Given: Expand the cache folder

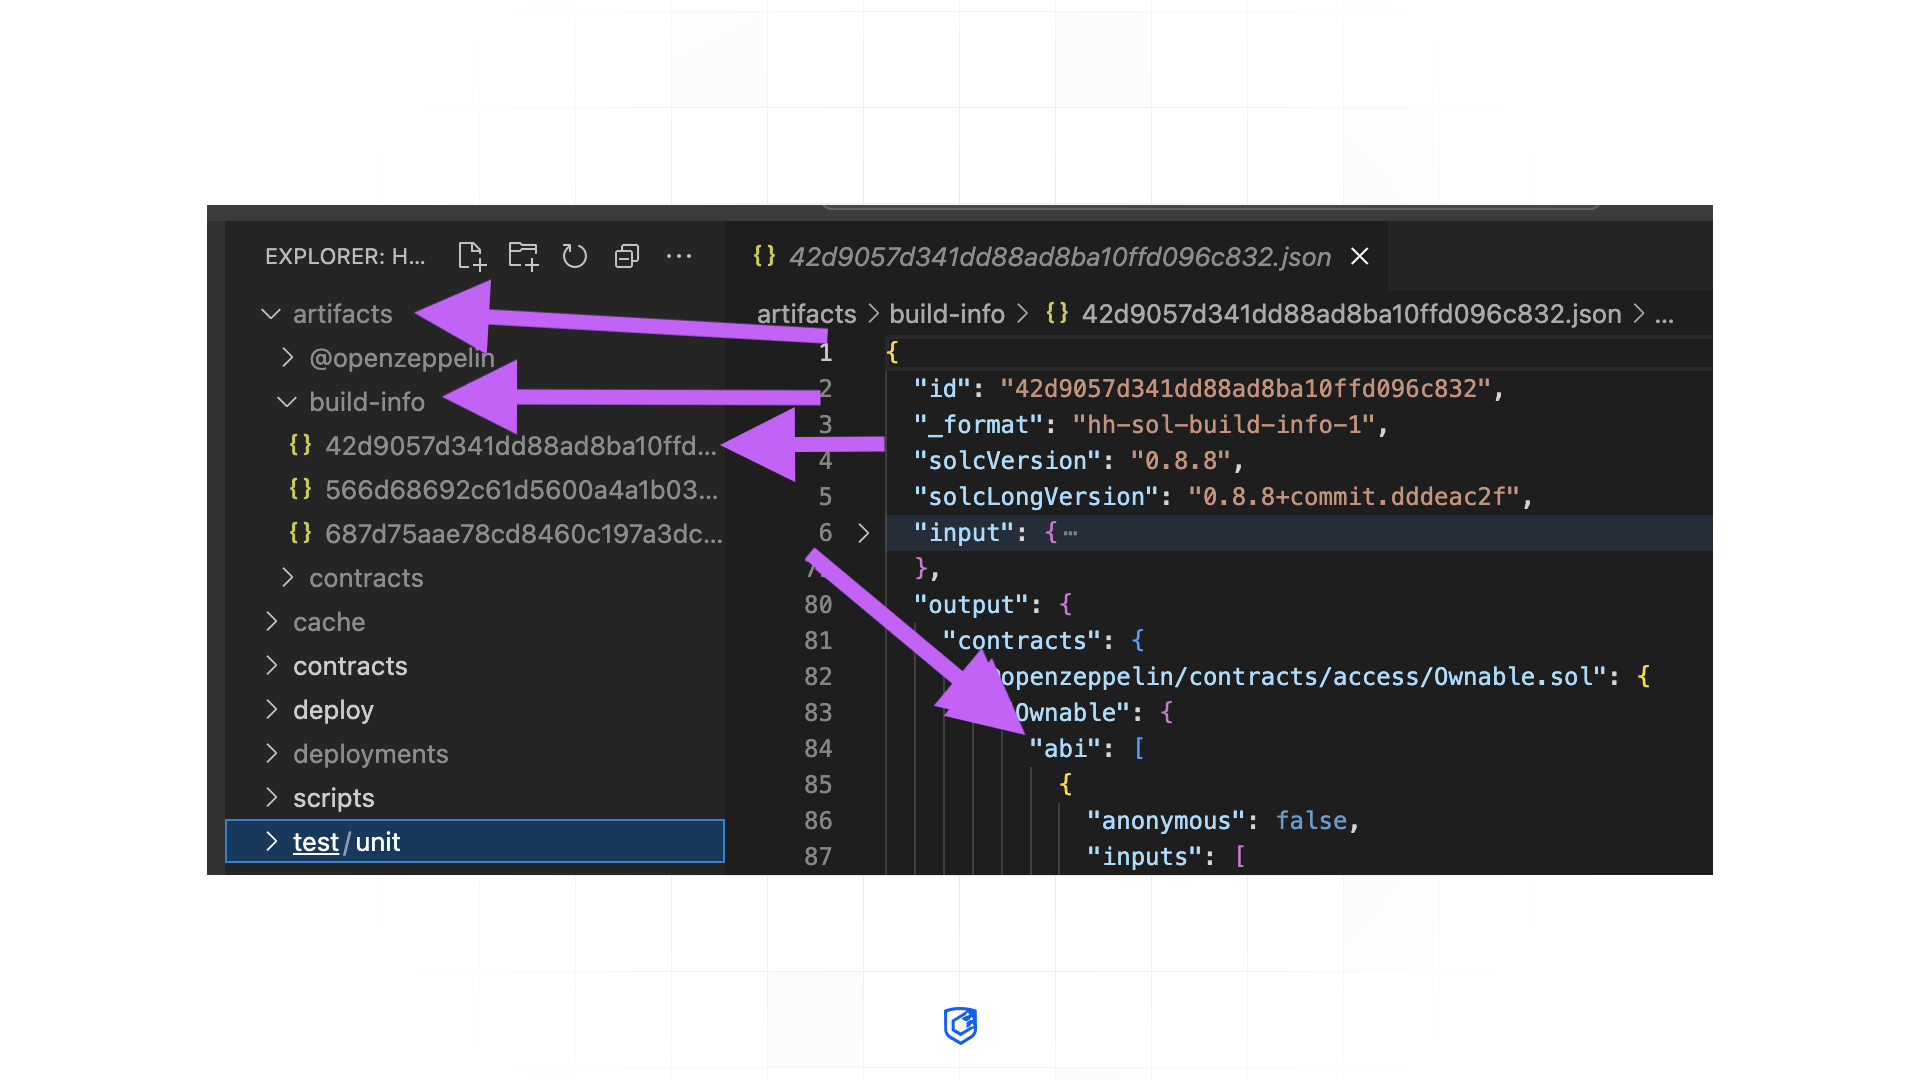Looking at the screenshot, I should [x=271, y=621].
